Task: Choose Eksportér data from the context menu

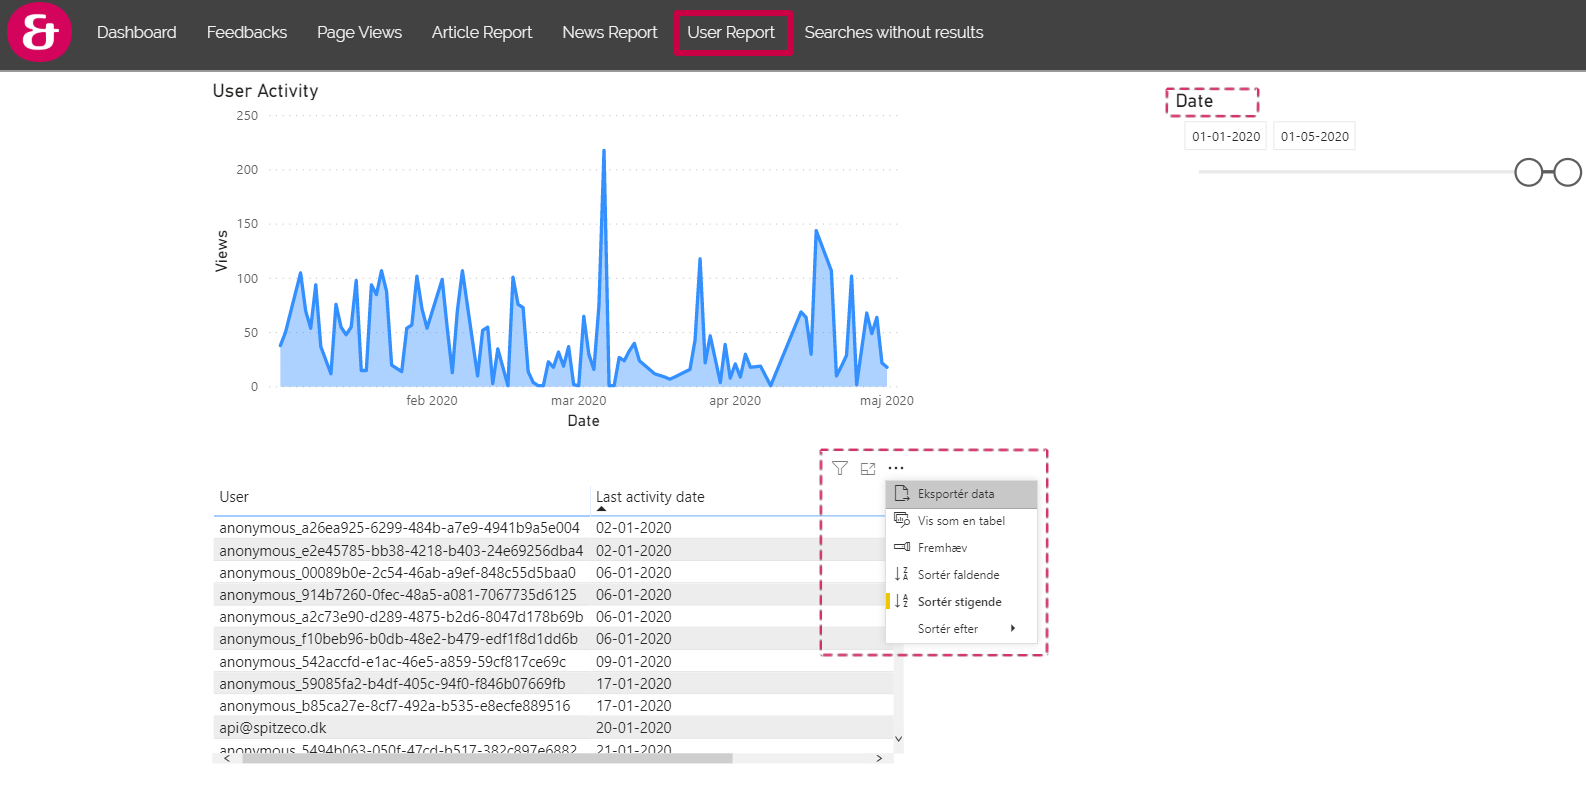Action: (955, 494)
